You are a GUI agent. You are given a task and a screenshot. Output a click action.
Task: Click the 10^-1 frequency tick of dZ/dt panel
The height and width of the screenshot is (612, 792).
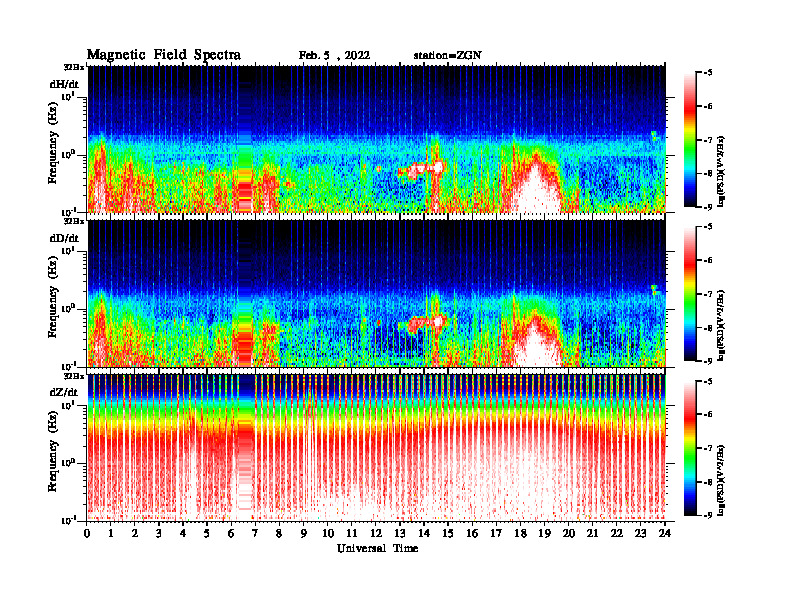tap(68, 520)
